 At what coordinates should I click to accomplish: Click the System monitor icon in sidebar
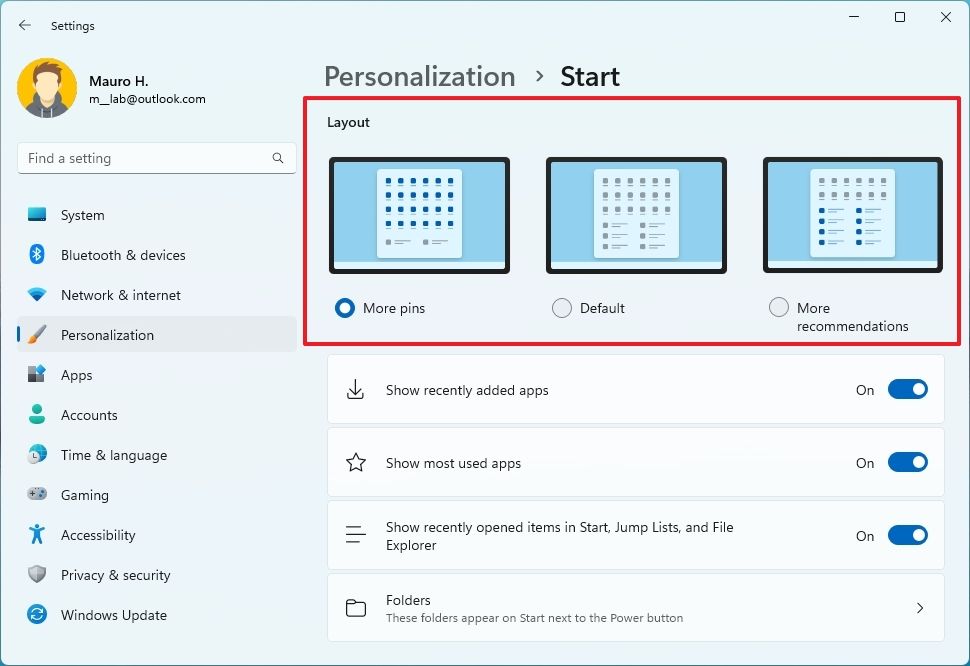click(x=37, y=215)
